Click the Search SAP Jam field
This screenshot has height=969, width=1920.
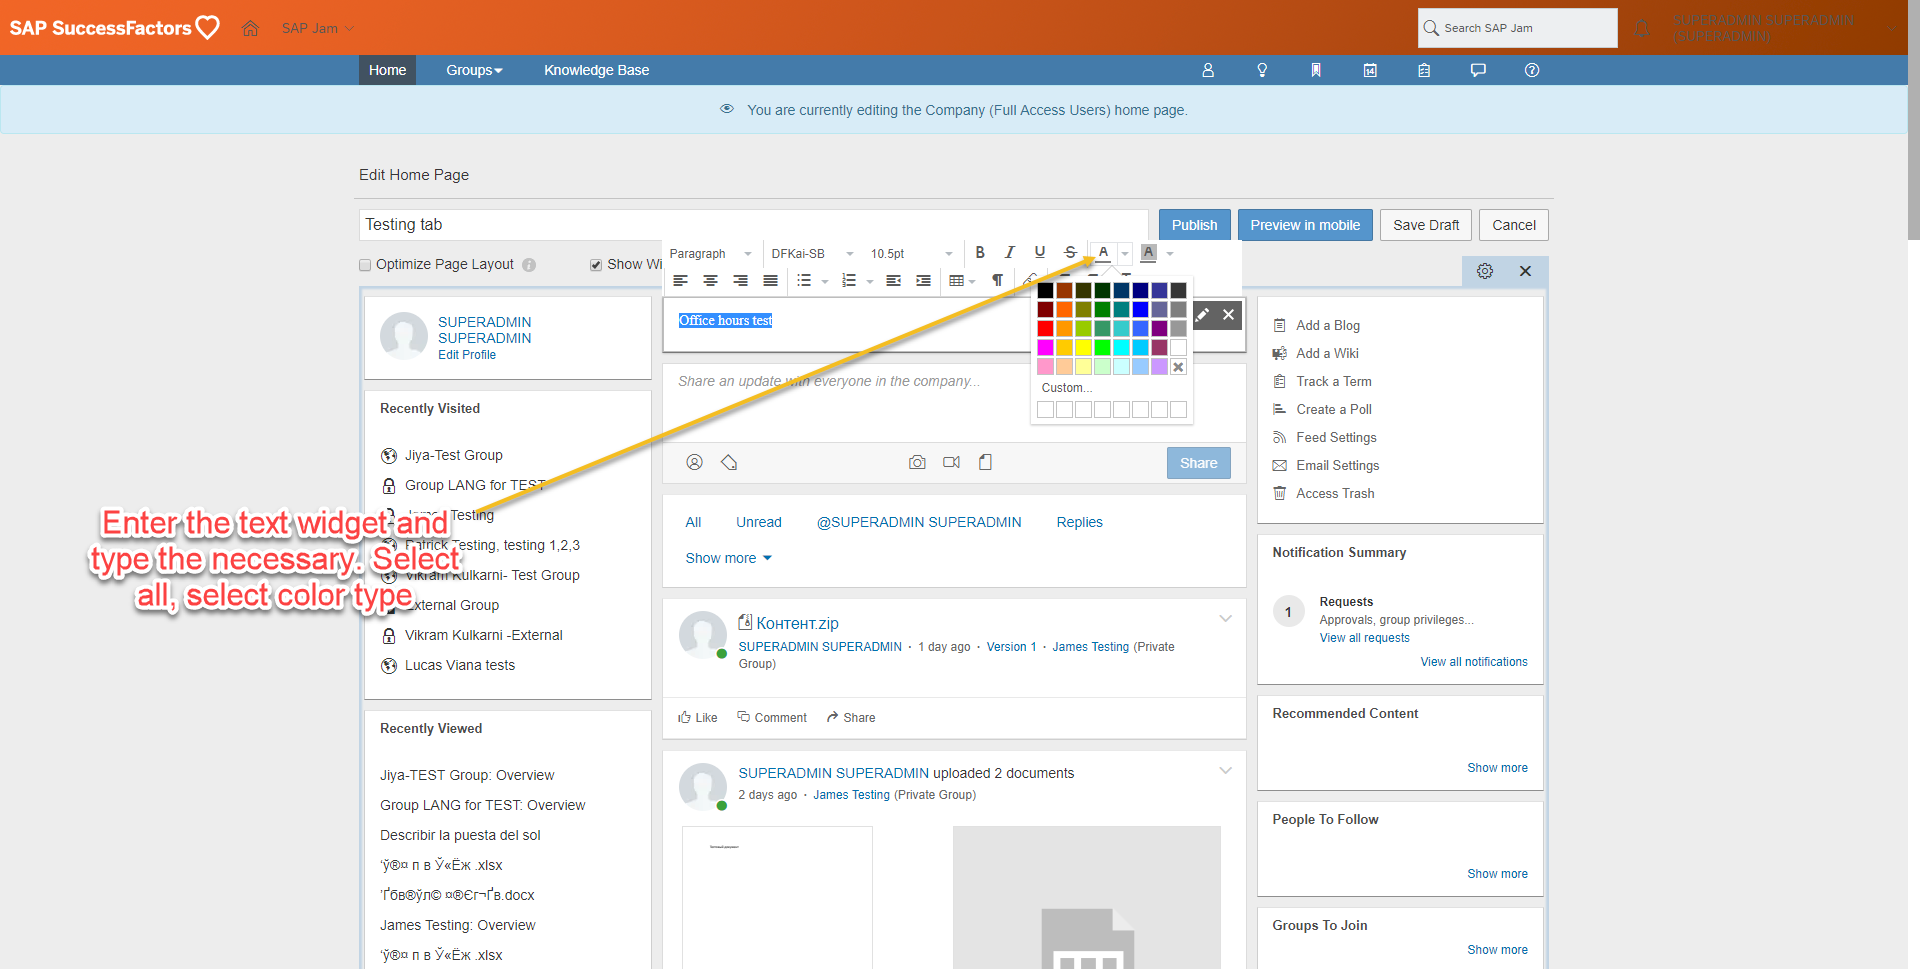[x=1518, y=28]
